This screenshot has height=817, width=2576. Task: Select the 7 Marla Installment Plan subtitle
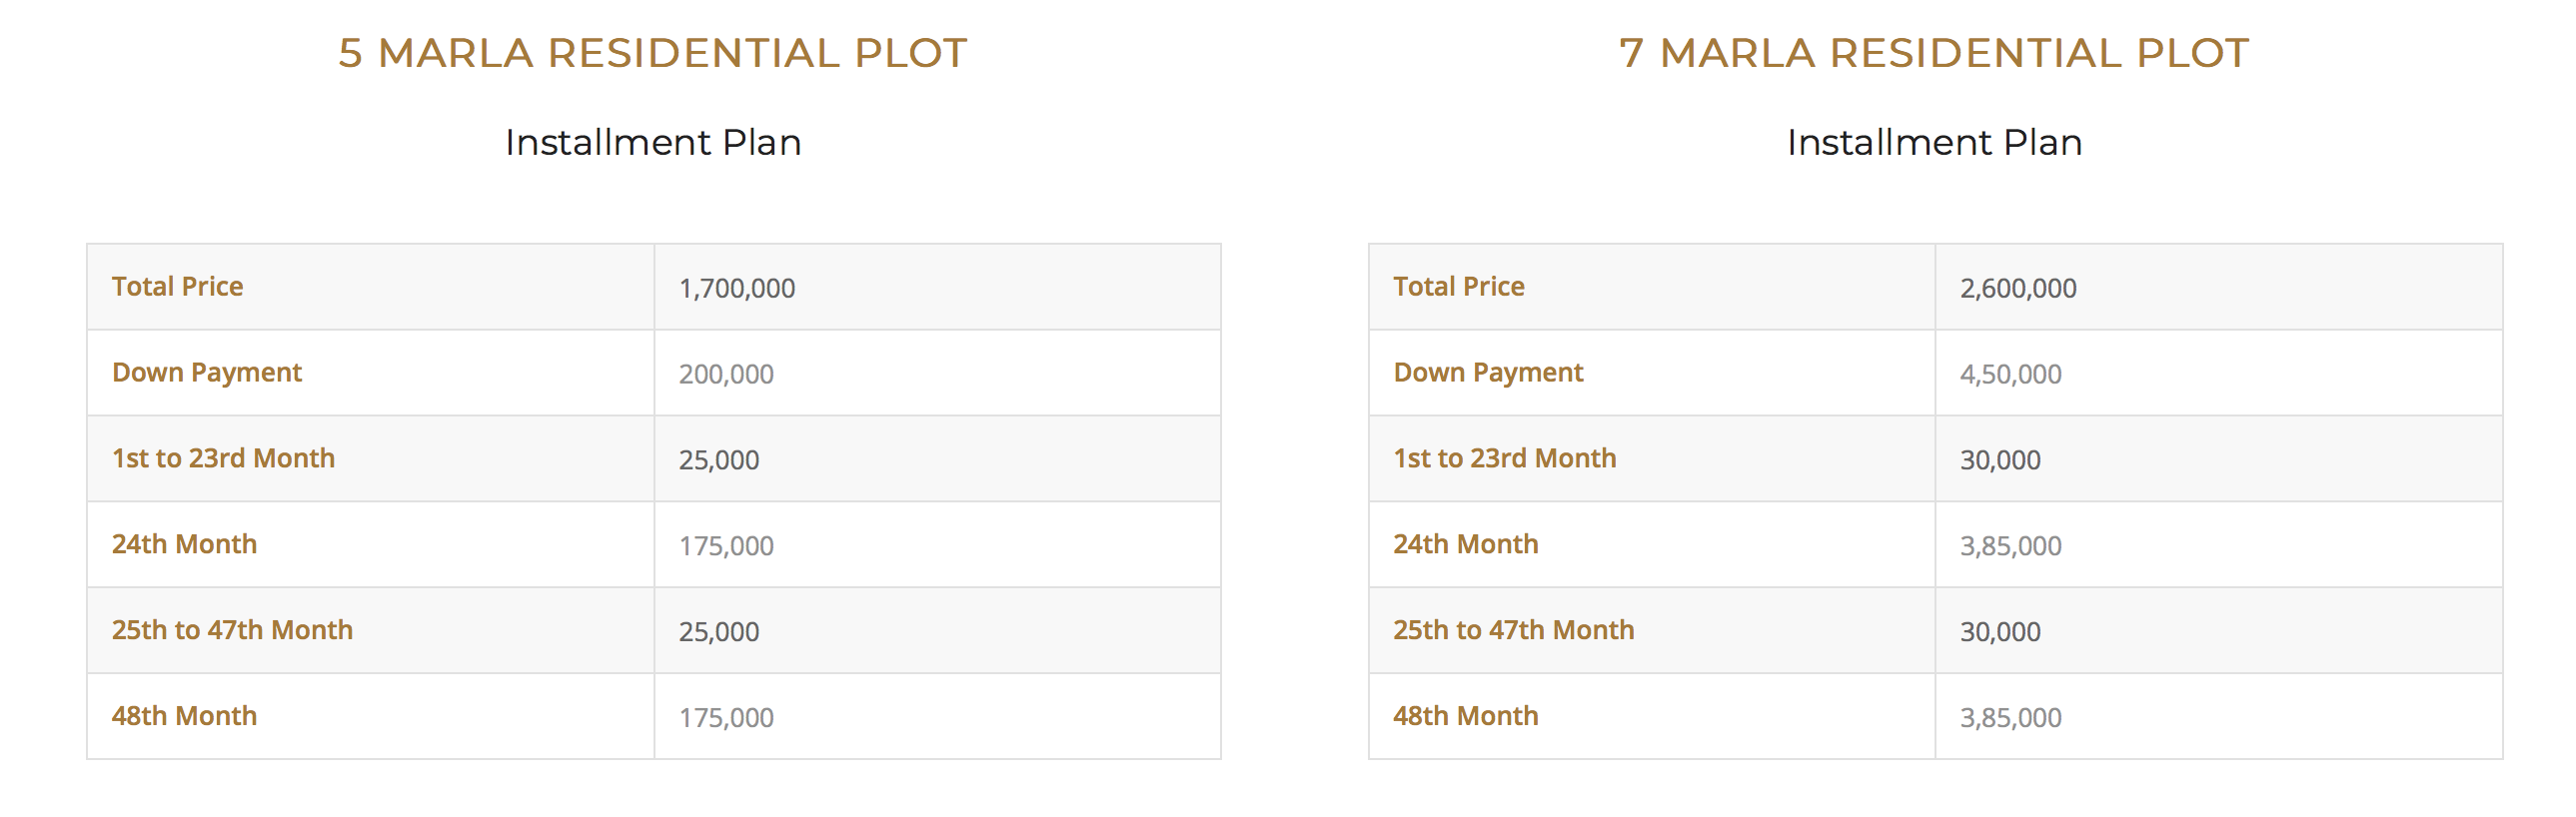tap(1934, 142)
